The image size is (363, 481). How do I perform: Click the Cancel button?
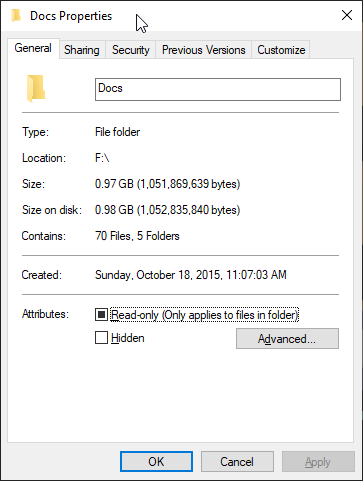pos(237,462)
